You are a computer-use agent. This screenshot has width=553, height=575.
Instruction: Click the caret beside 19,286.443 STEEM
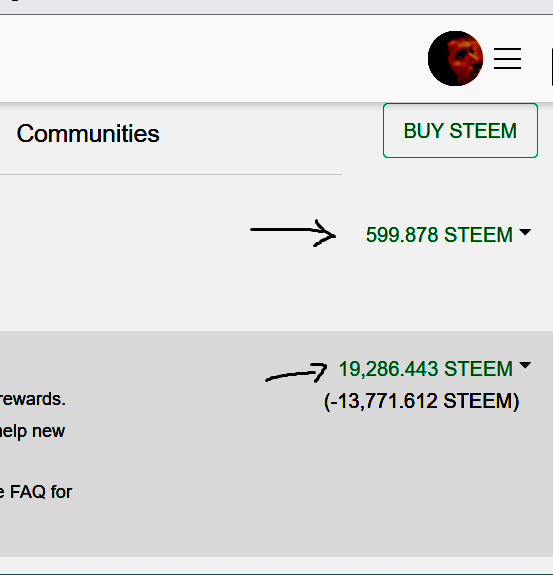[525, 365]
